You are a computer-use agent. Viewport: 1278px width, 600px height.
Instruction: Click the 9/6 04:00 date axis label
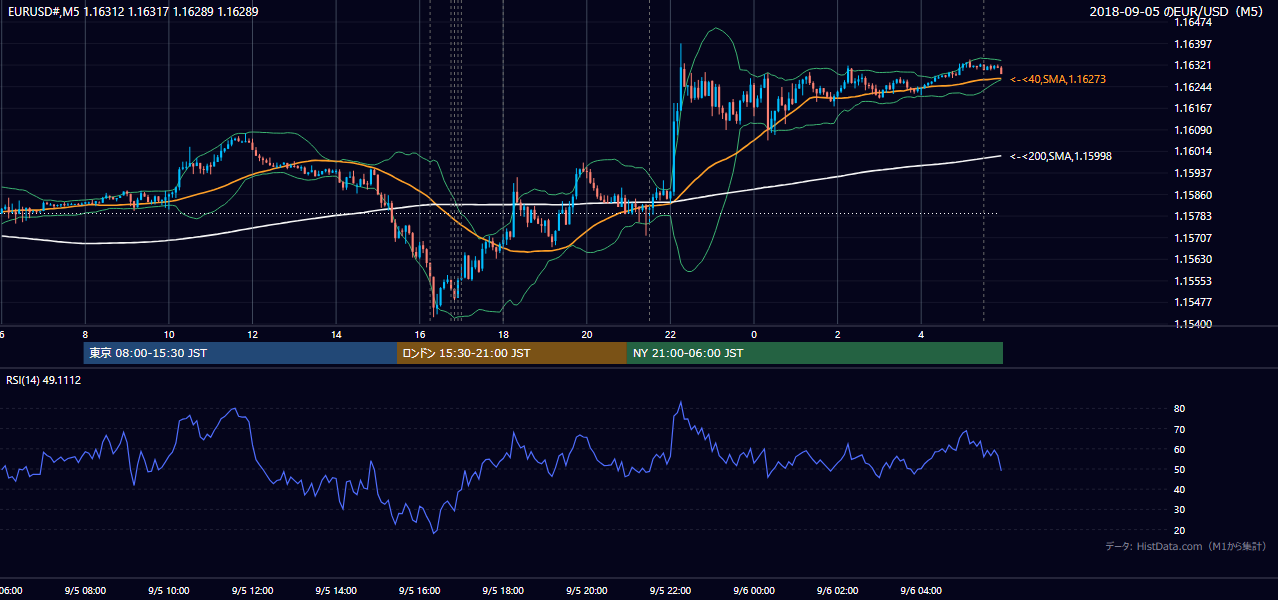(921, 591)
